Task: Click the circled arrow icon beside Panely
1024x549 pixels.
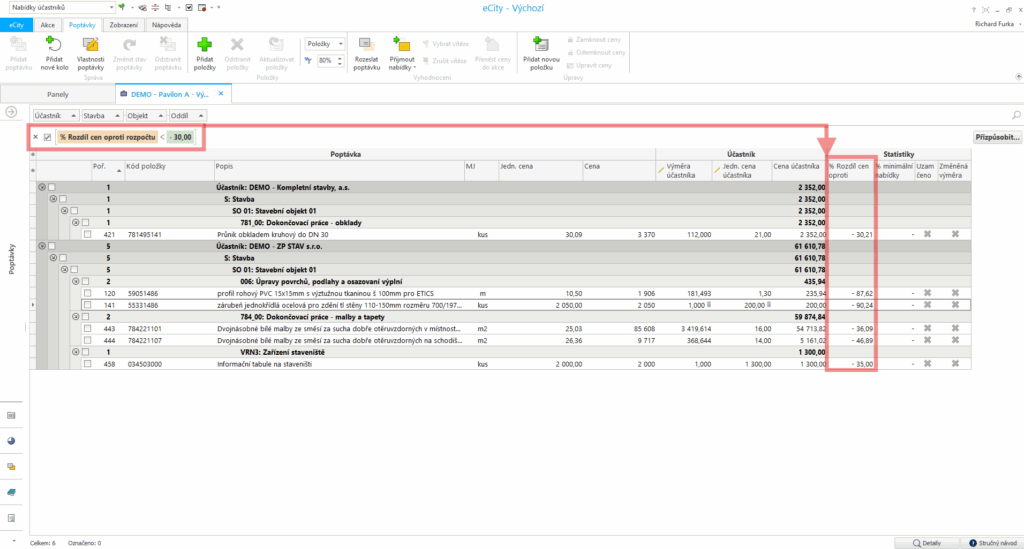Action: [x=11, y=111]
